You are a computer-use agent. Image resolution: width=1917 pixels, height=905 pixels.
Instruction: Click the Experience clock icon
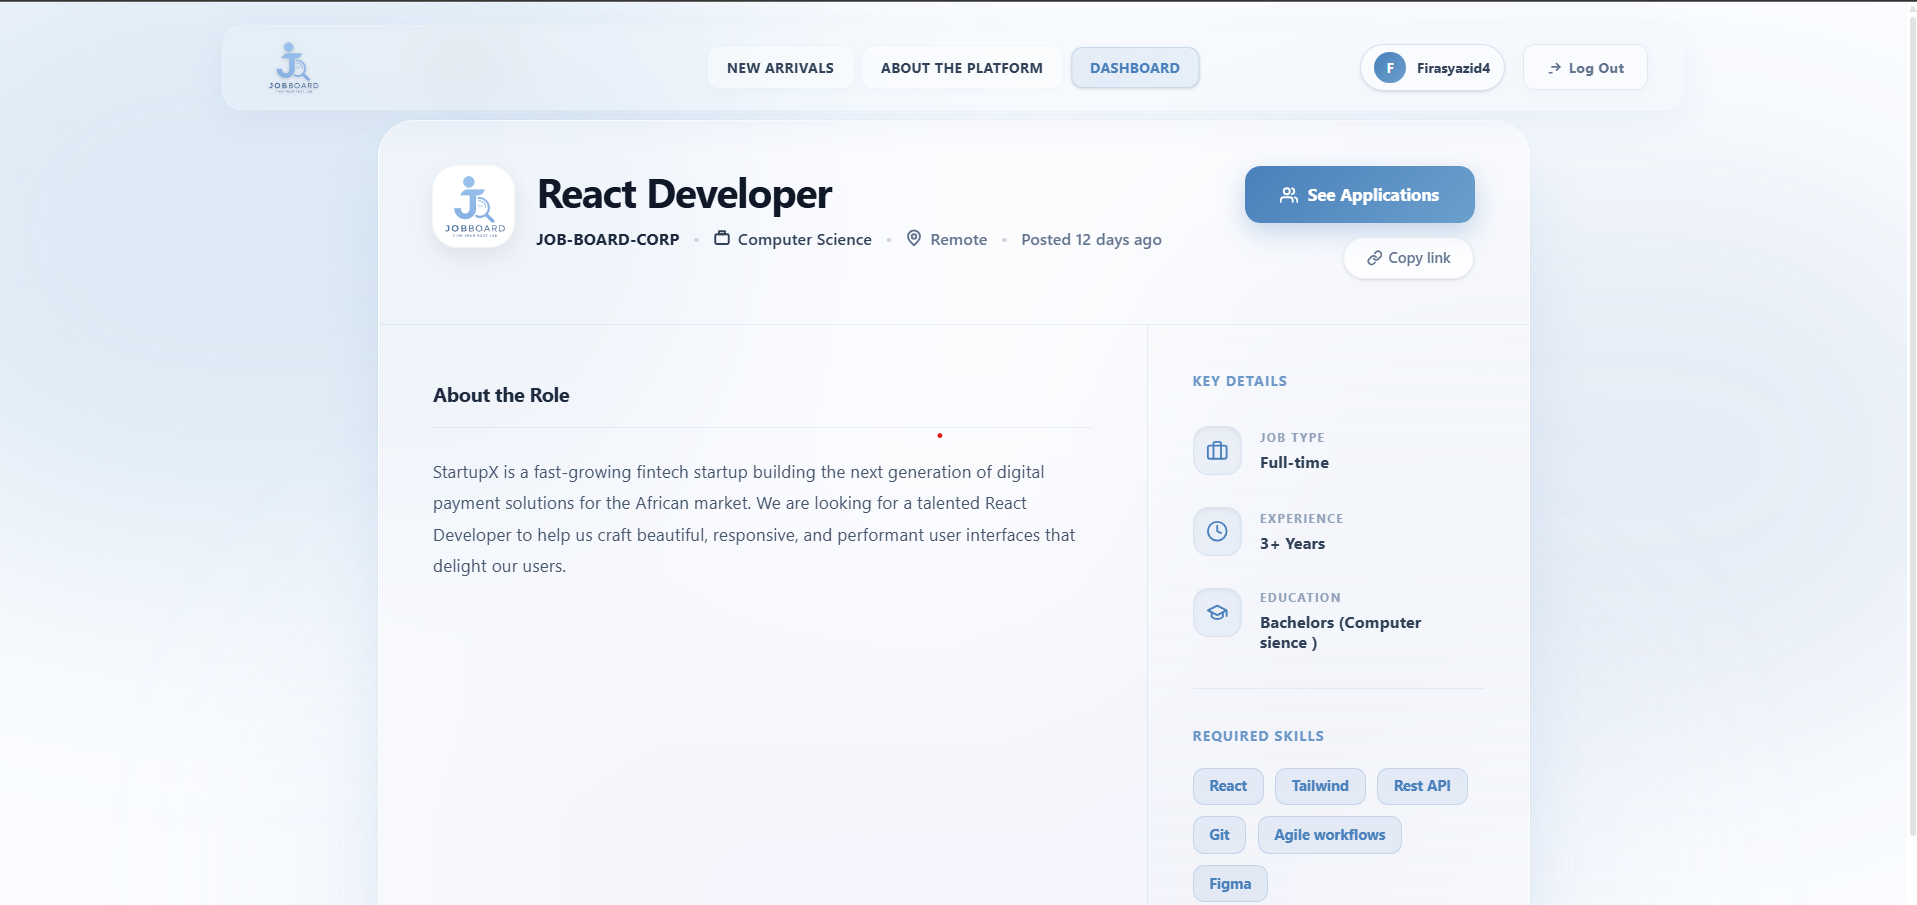tap(1216, 531)
